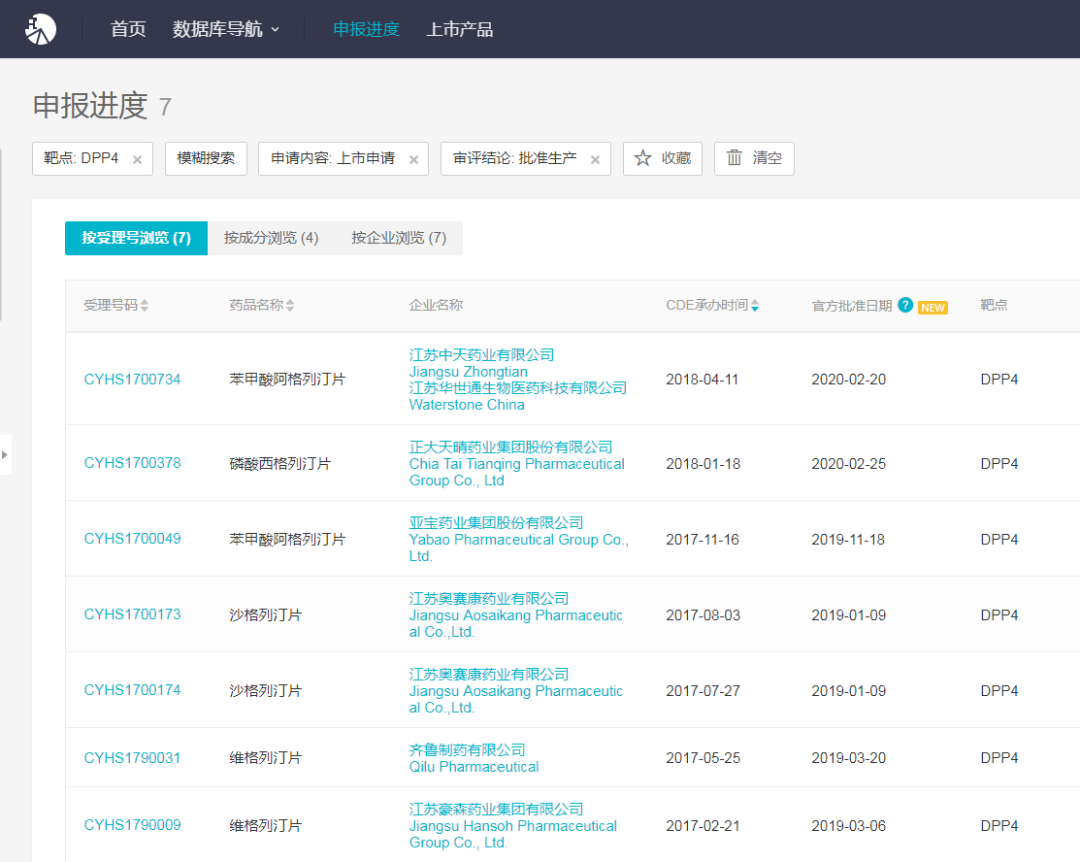Open company link 亚宝药业集团股份有限公司
Image resolution: width=1080 pixels, height=862 pixels.
coord(496,523)
